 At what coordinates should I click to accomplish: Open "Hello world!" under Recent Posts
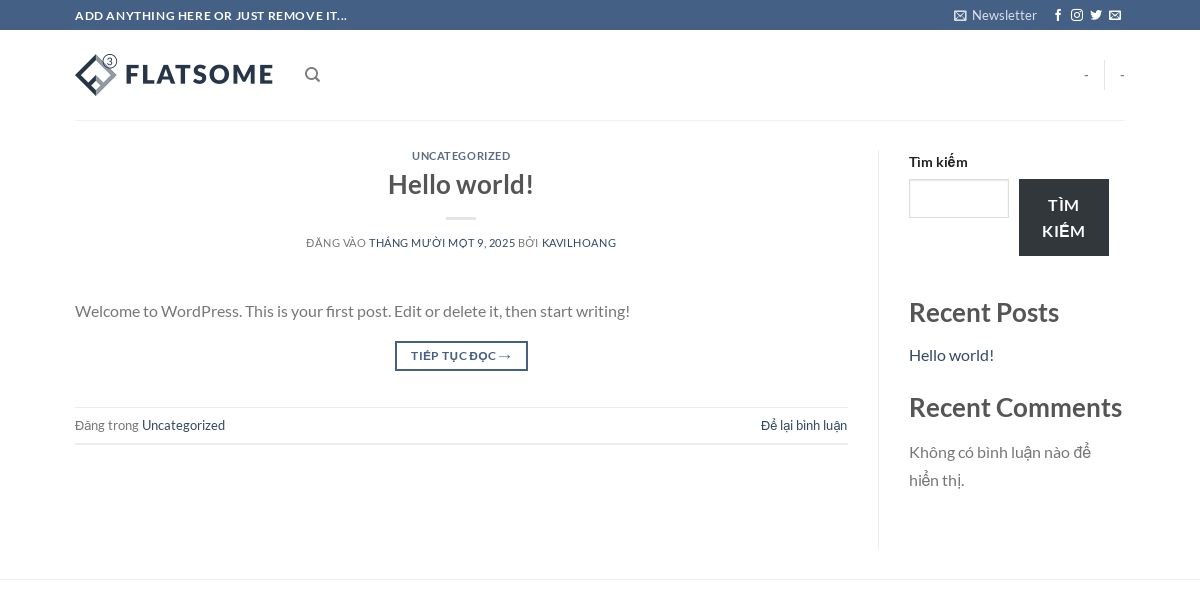point(951,355)
